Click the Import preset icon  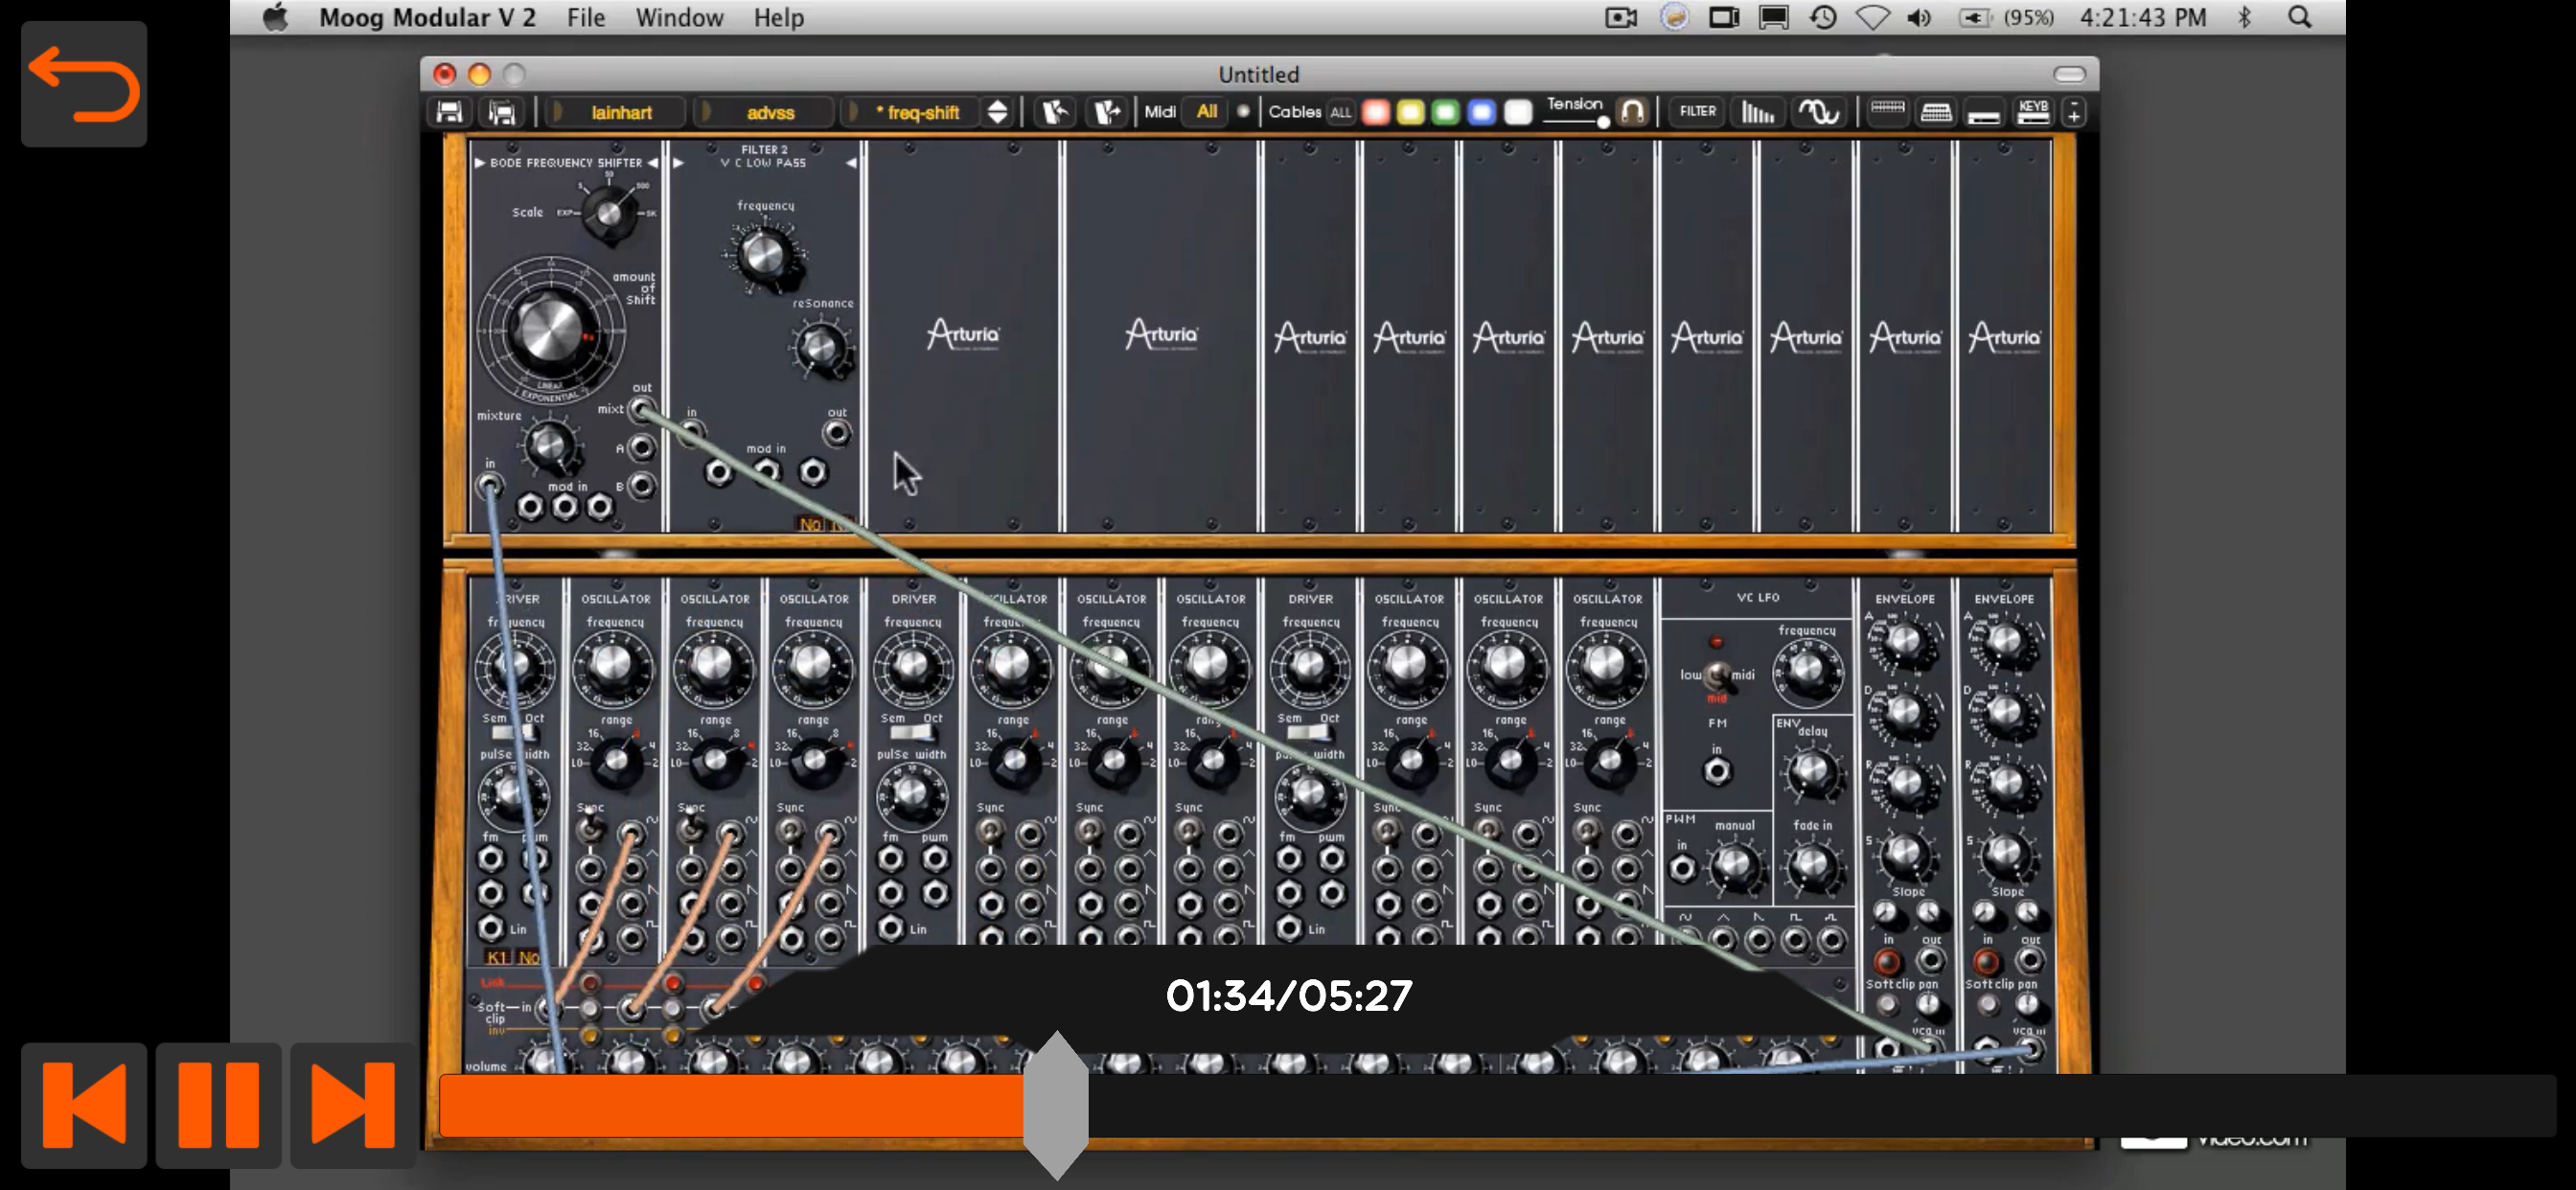(x=1055, y=112)
